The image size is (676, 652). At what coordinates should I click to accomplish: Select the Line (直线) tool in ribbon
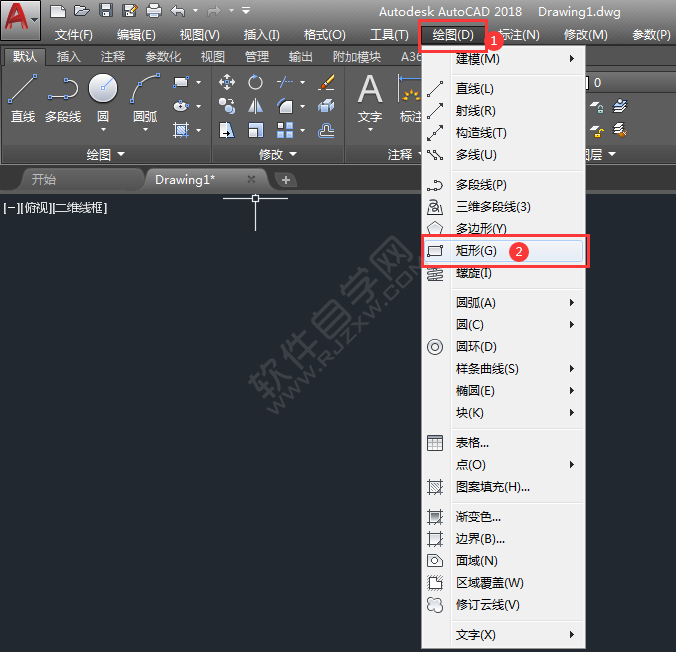pyautogui.click(x=23, y=99)
